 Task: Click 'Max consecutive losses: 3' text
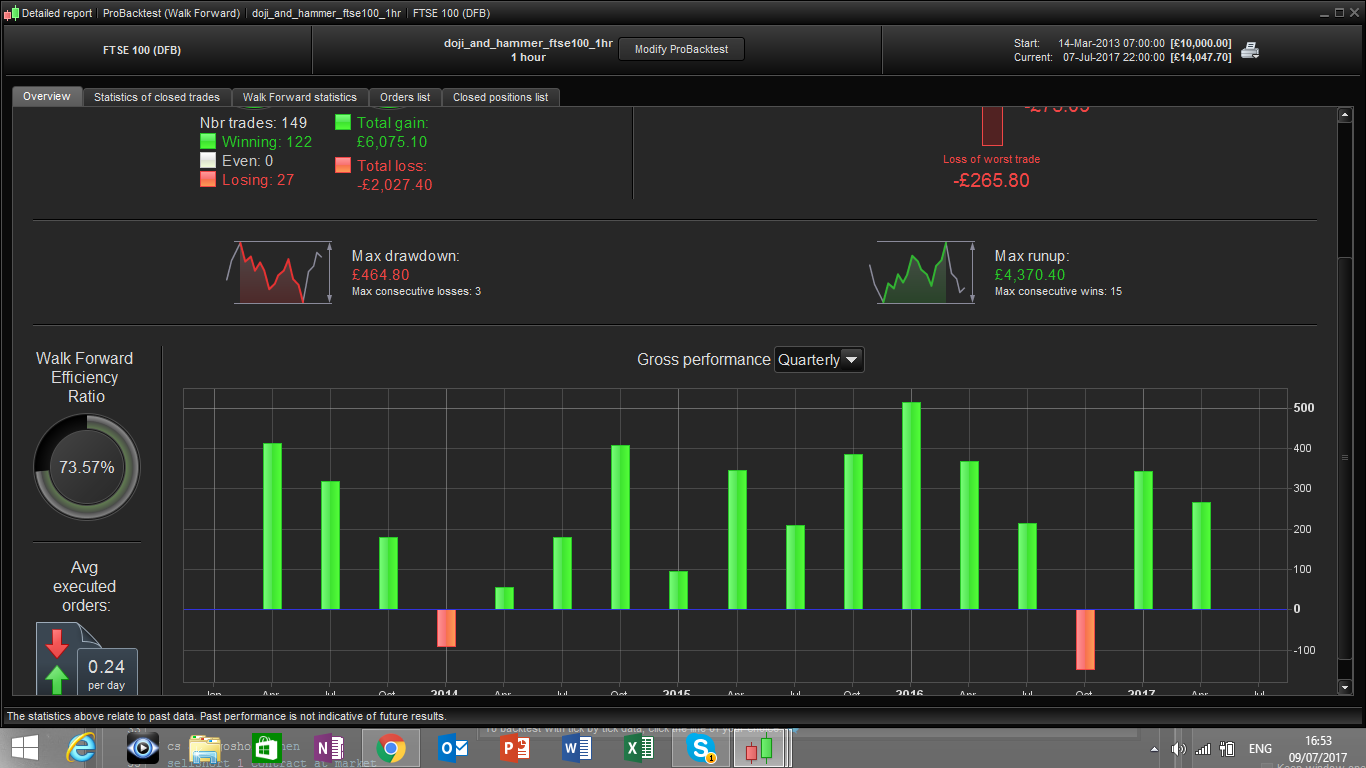[416, 292]
